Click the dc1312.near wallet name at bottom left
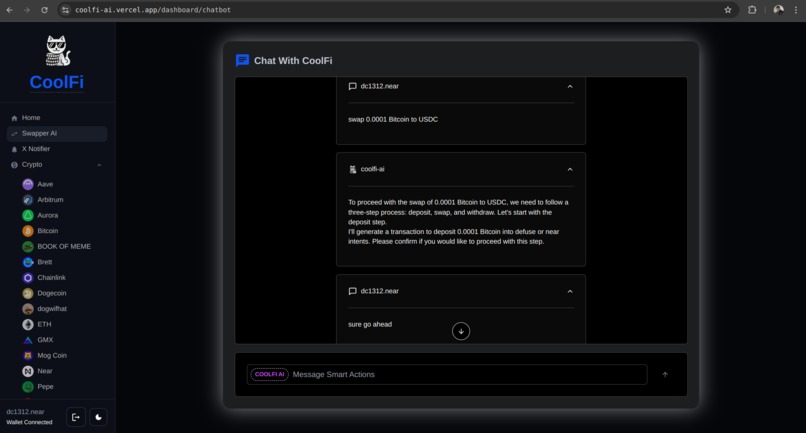Screen dimensions: 806x433 (25, 412)
